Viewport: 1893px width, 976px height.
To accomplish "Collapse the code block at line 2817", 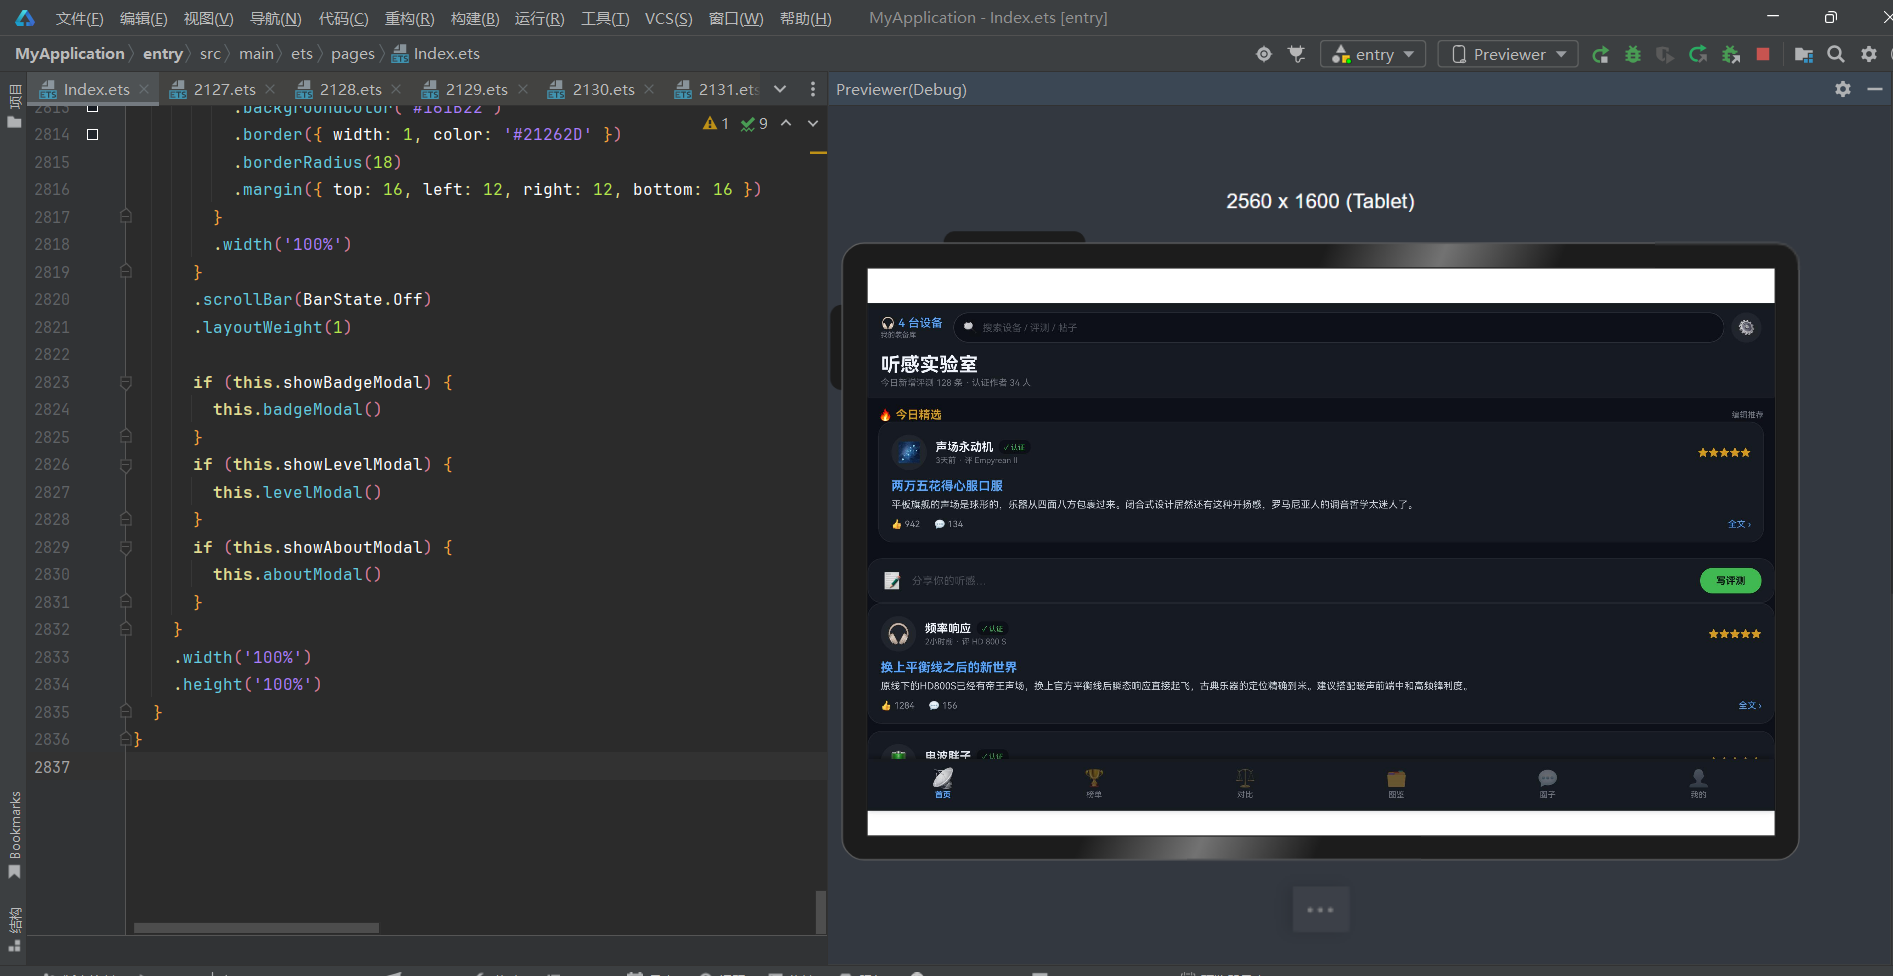I will point(126,216).
